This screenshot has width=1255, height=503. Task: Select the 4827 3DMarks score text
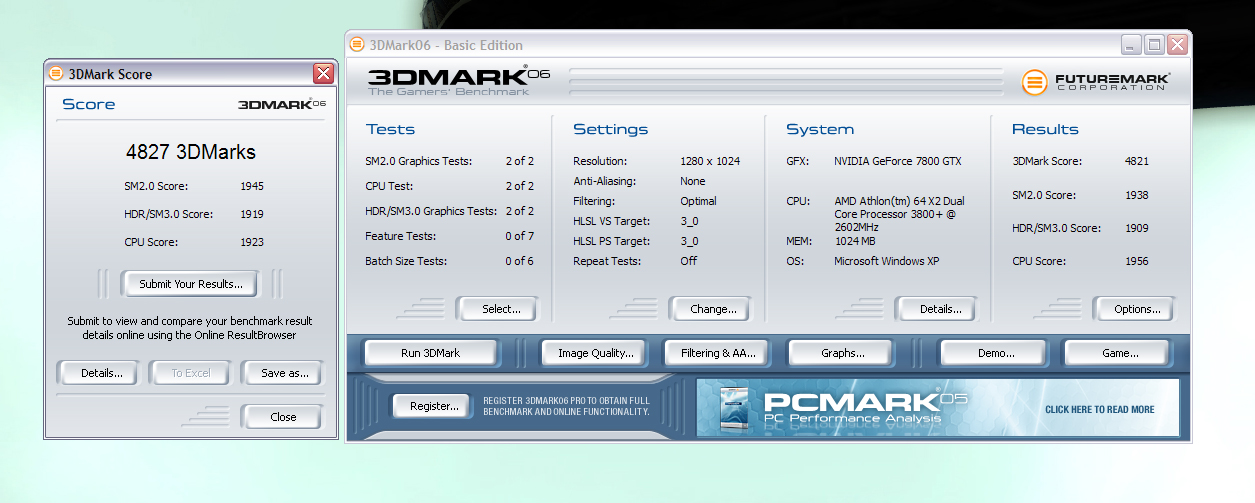[191, 153]
